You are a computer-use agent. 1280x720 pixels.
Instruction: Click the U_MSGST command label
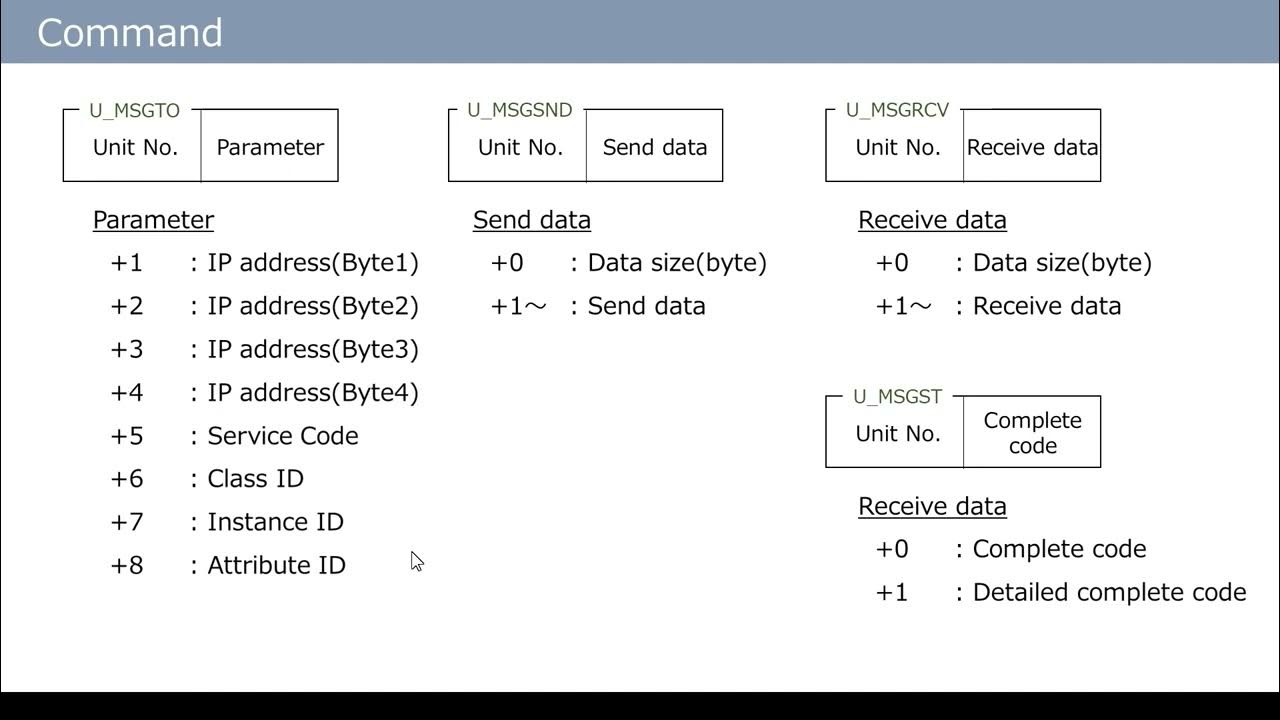tap(897, 397)
